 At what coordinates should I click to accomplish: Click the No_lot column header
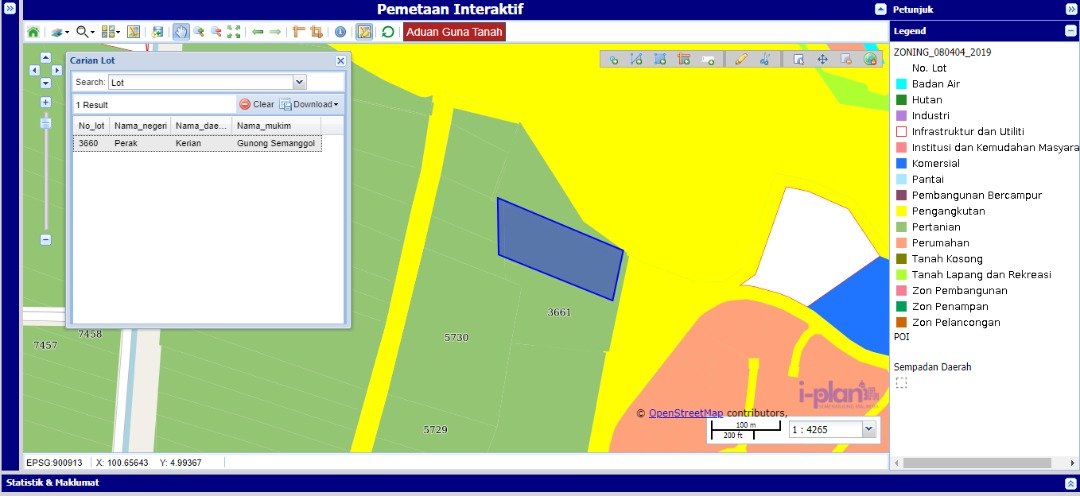[x=92, y=126]
